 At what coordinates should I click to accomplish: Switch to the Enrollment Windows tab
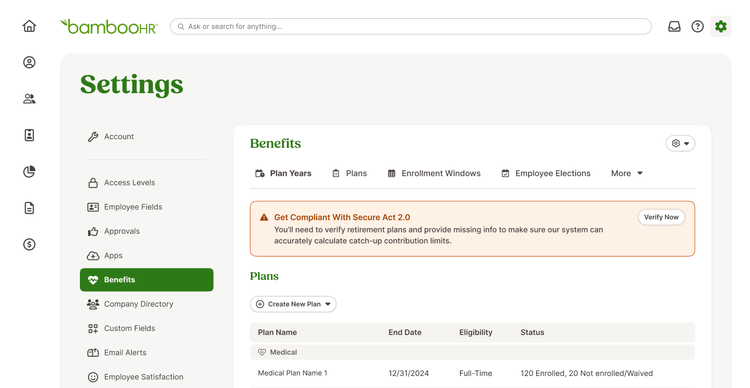(x=434, y=173)
